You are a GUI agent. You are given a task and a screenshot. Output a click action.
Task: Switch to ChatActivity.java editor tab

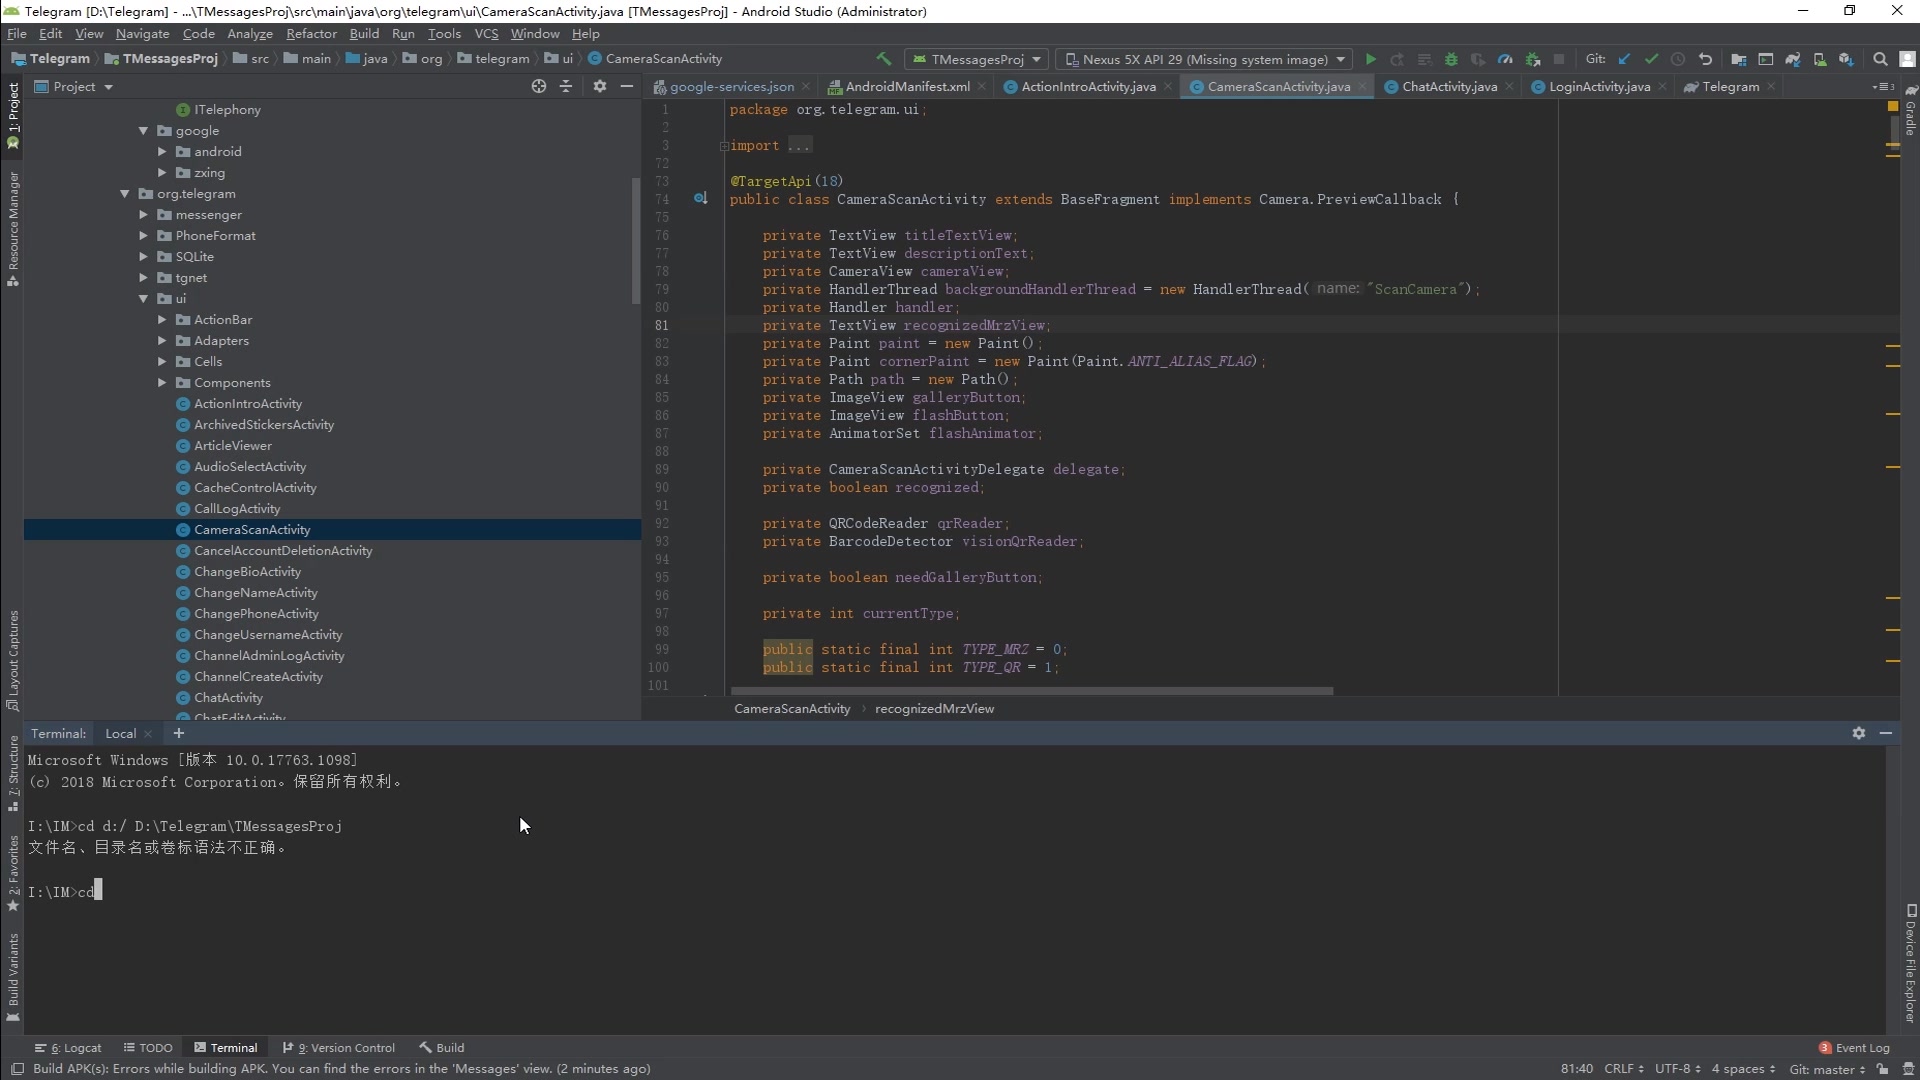point(1448,86)
